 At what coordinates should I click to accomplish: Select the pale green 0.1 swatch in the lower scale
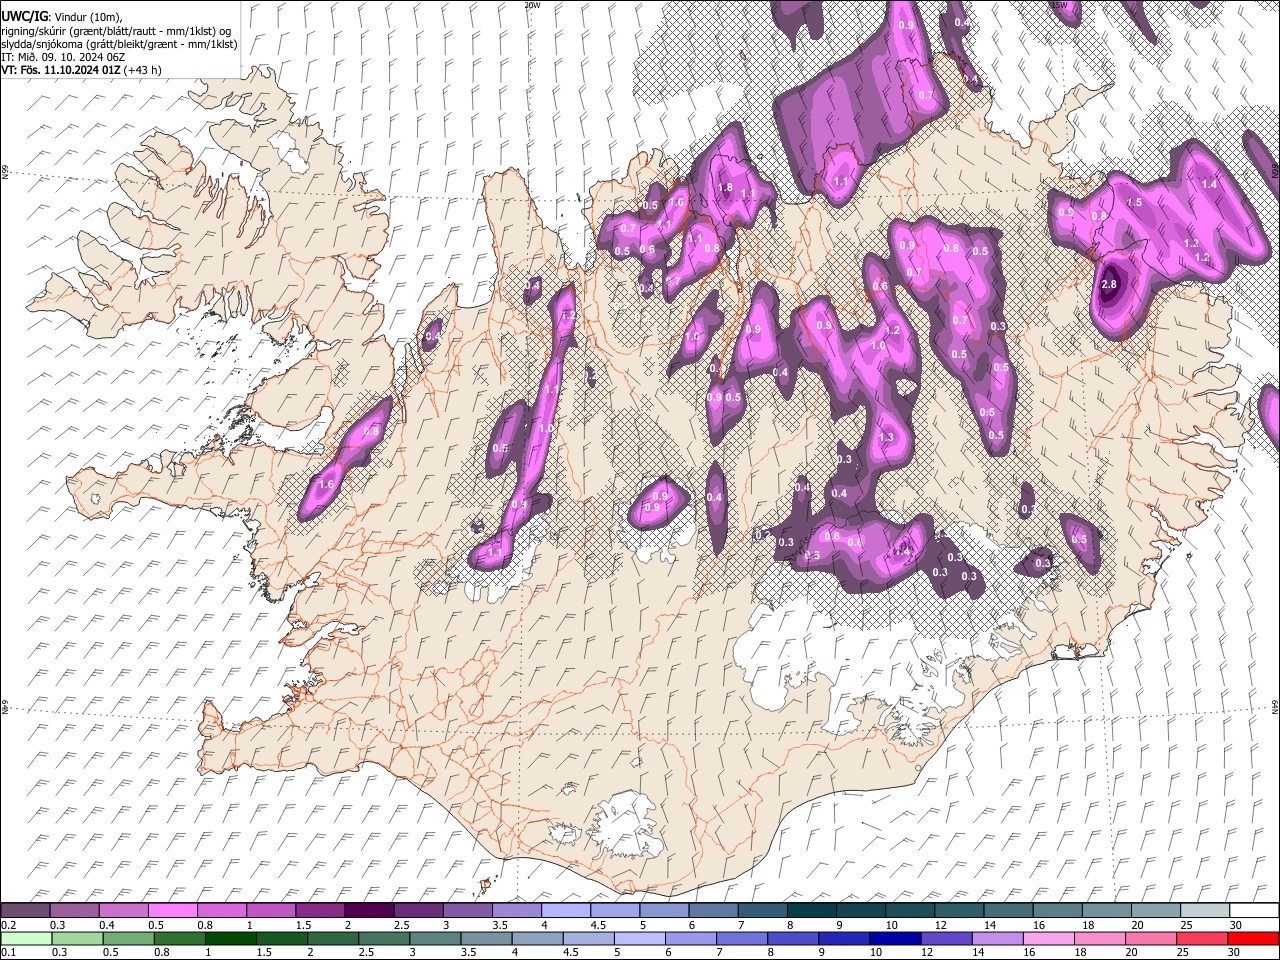(x=26, y=938)
